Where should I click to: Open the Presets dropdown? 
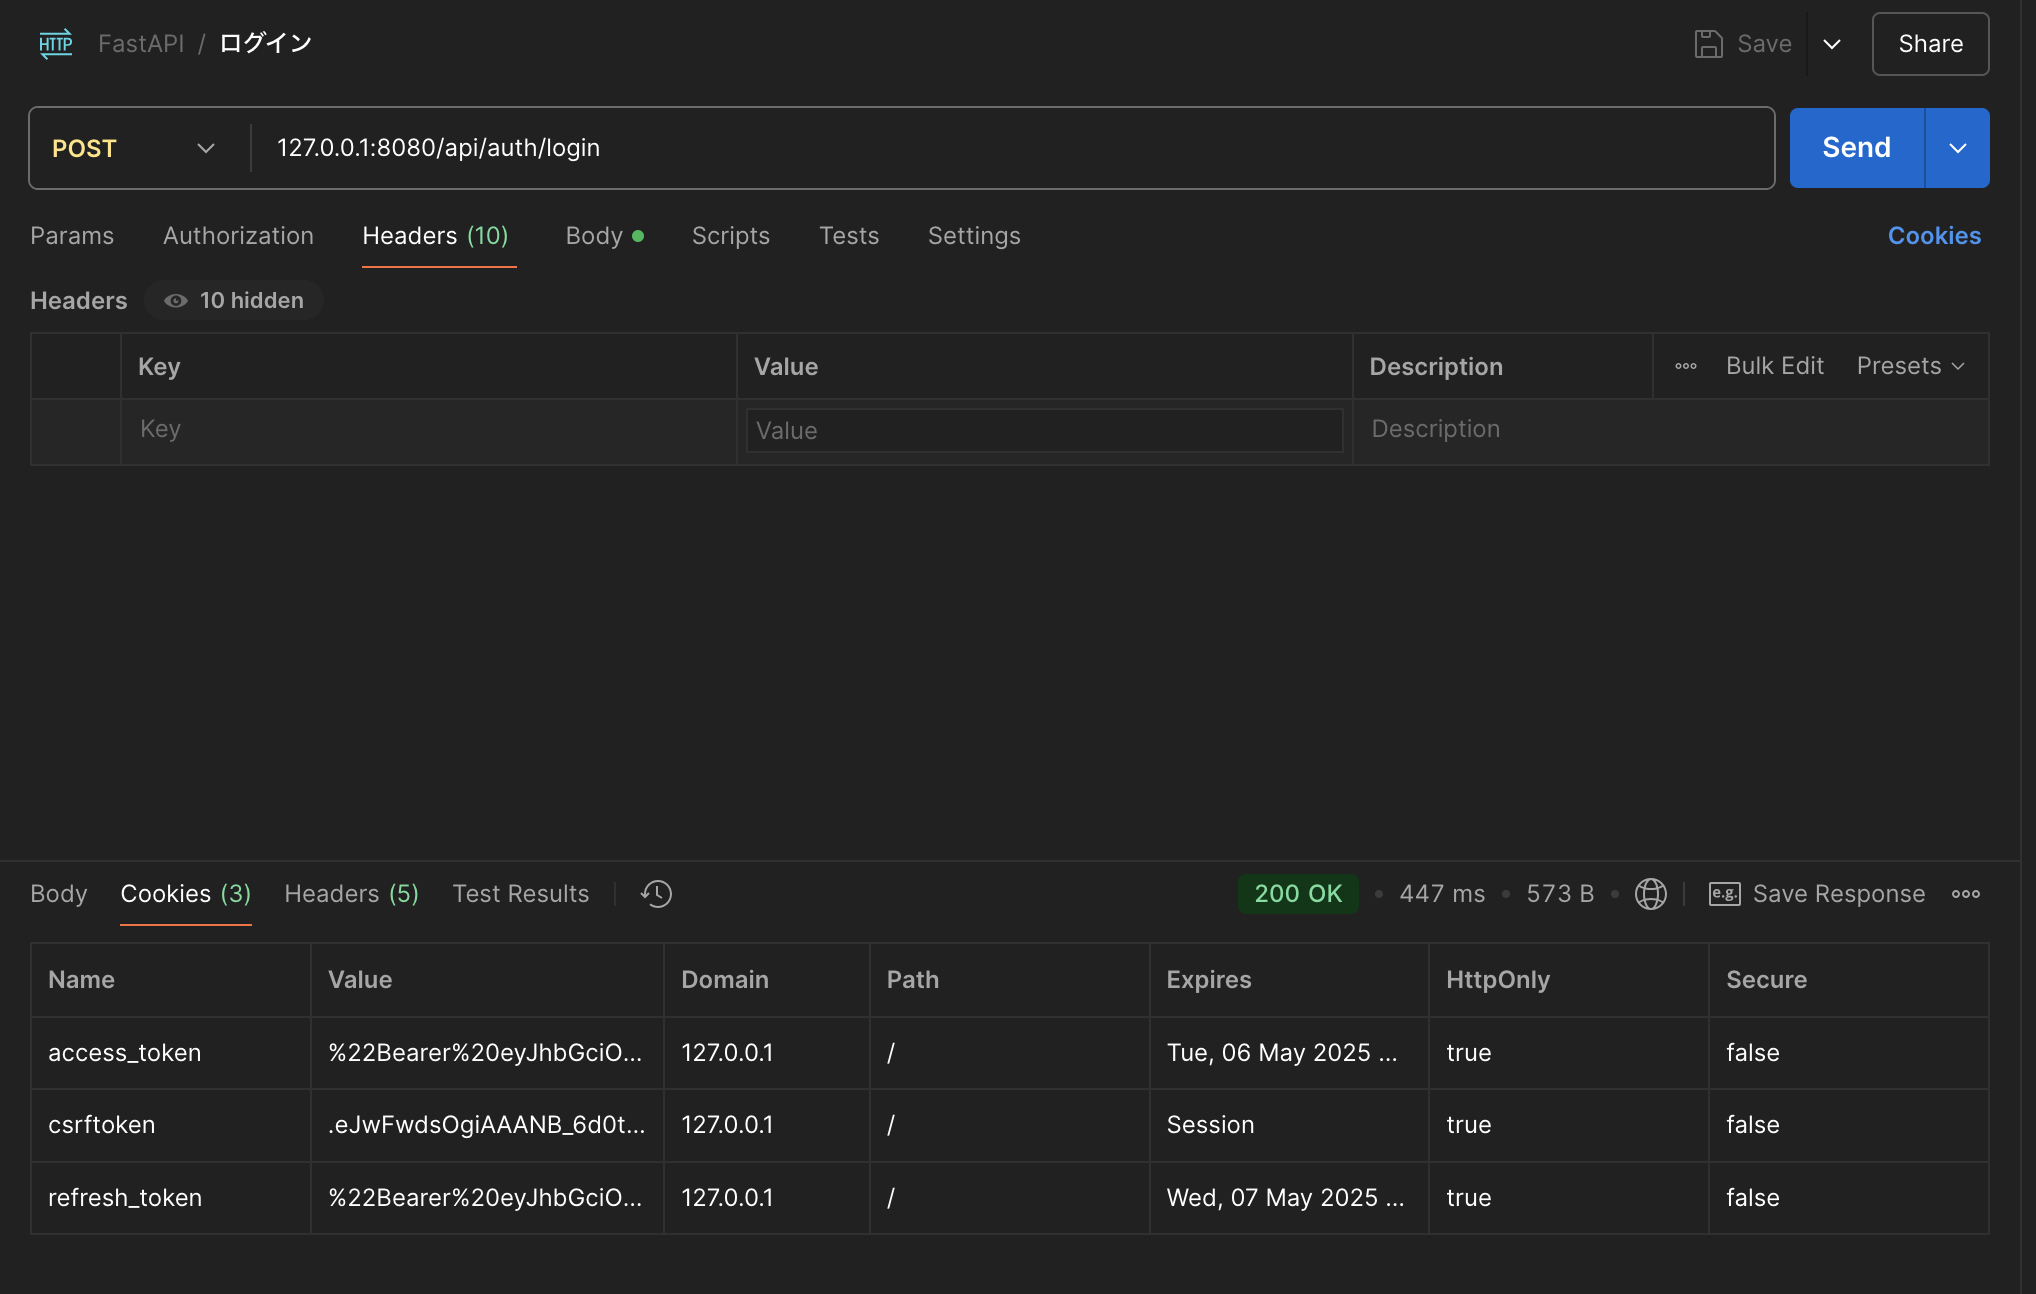pyautogui.click(x=1909, y=366)
